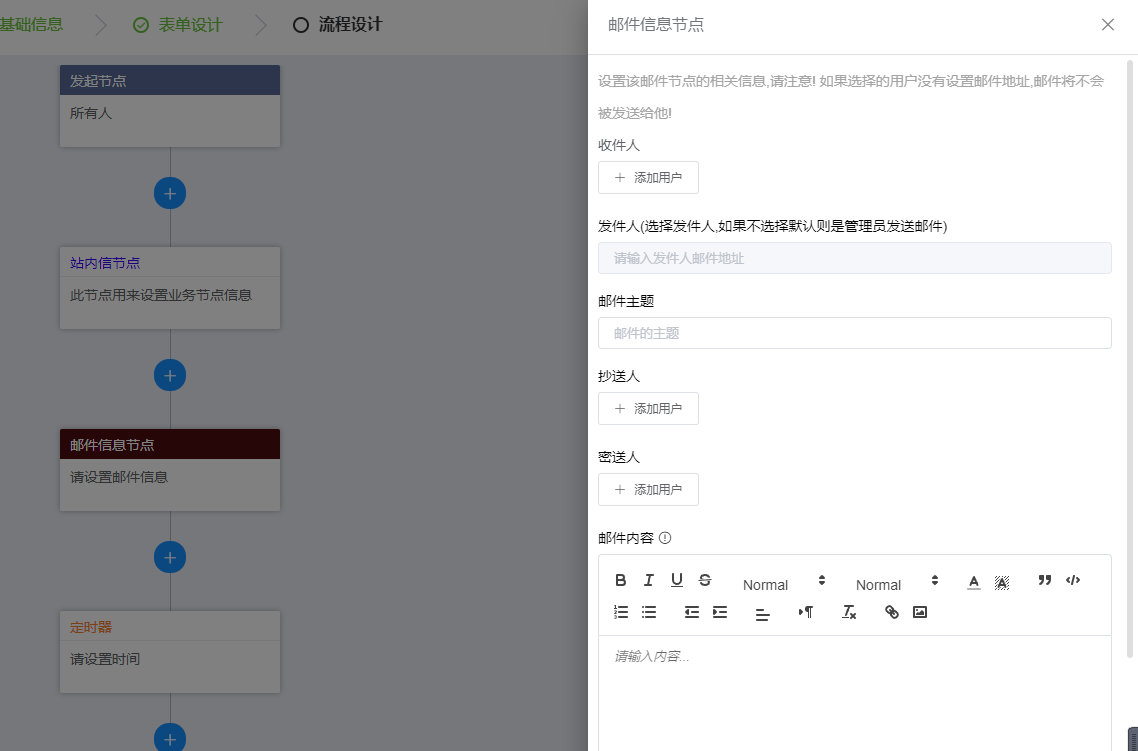This screenshot has width=1138, height=751.
Task: Focus the 发件人 email address field
Action: tap(854, 258)
